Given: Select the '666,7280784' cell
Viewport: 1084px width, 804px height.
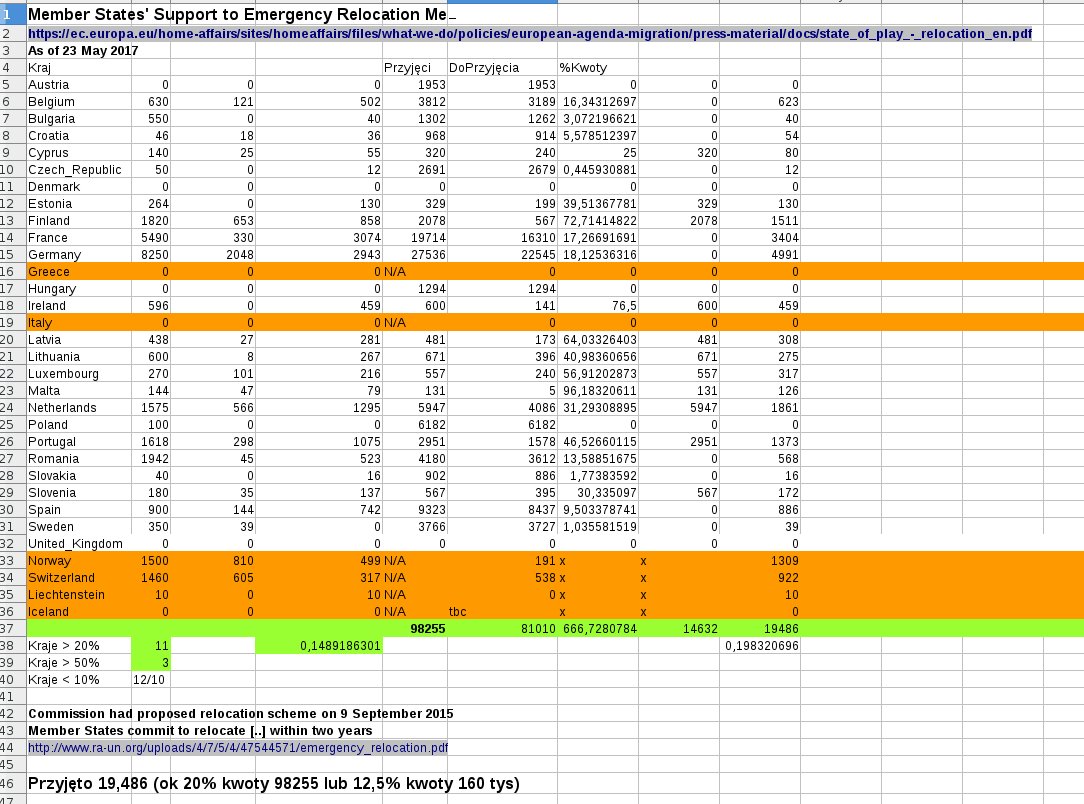Looking at the screenshot, I should [x=598, y=628].
